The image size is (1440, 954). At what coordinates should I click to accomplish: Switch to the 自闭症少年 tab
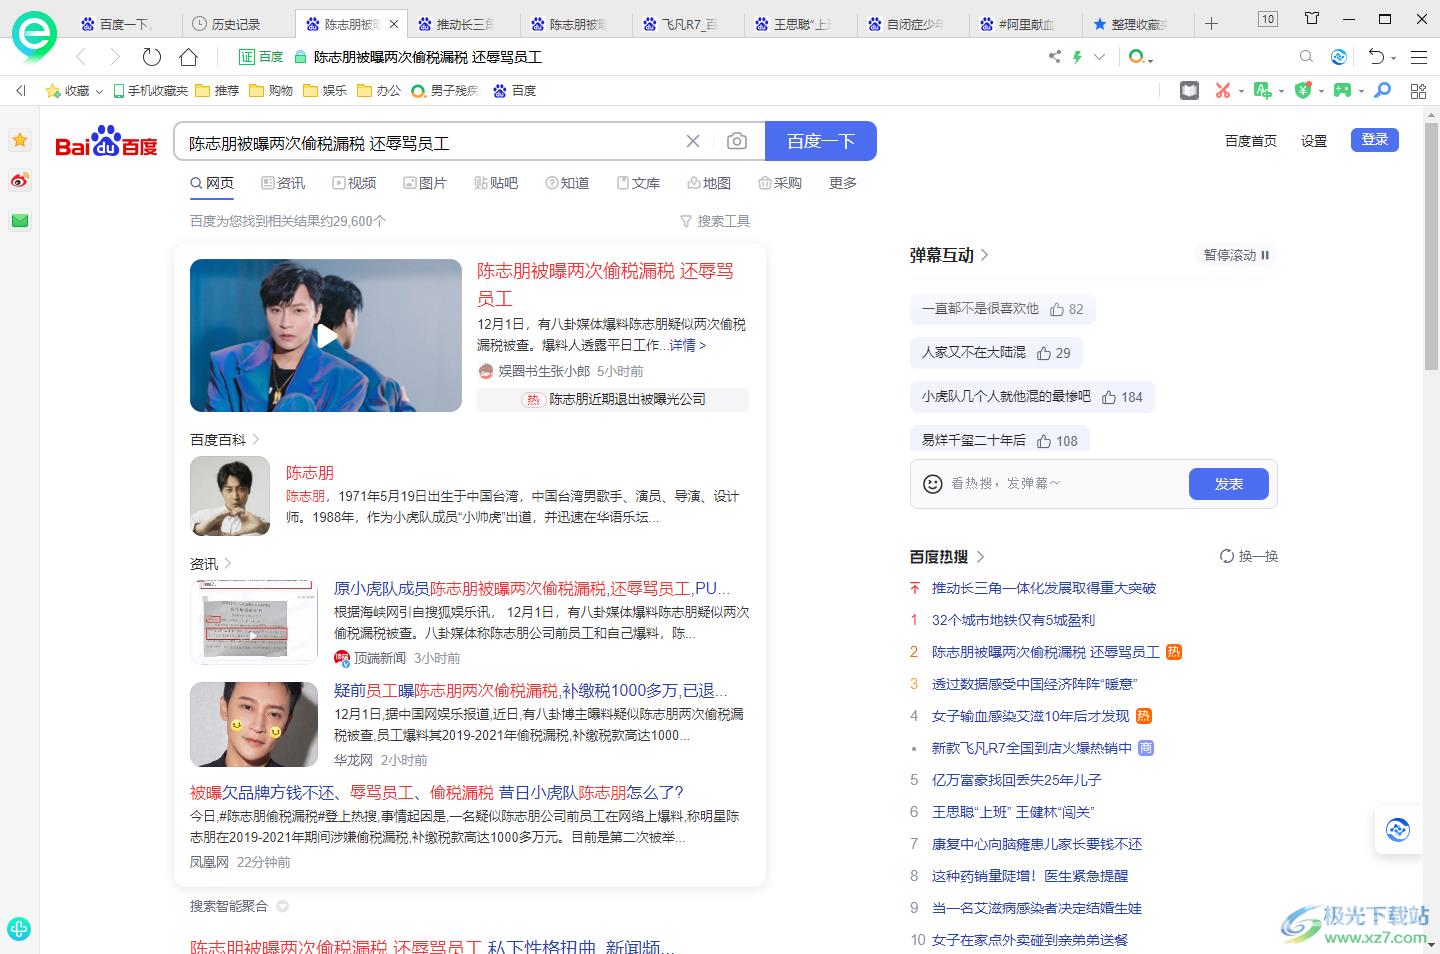point(915,24)
